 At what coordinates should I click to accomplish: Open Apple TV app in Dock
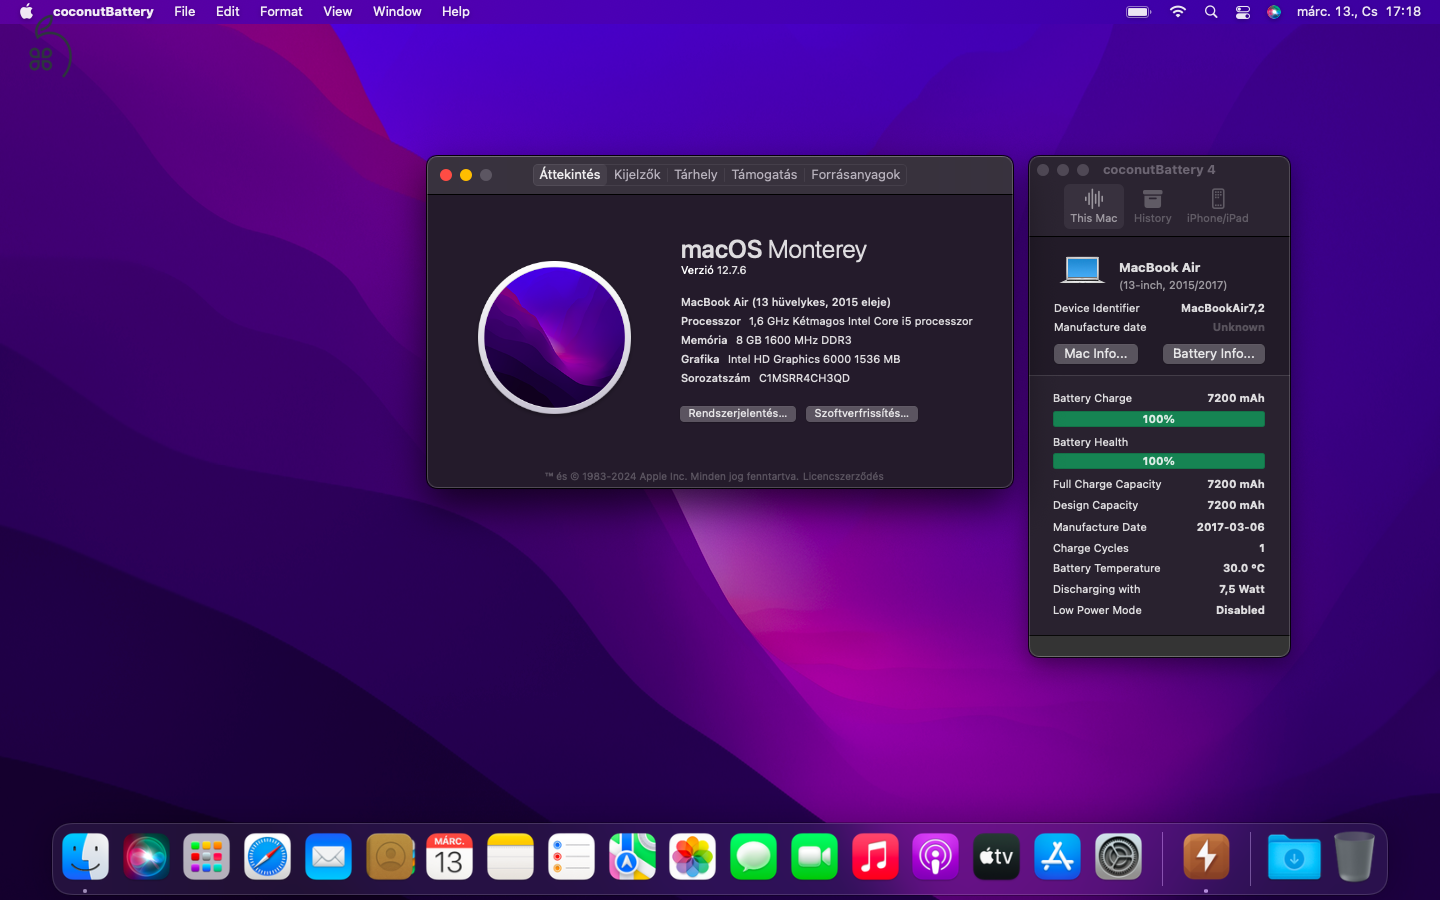[x=997, y=857]
